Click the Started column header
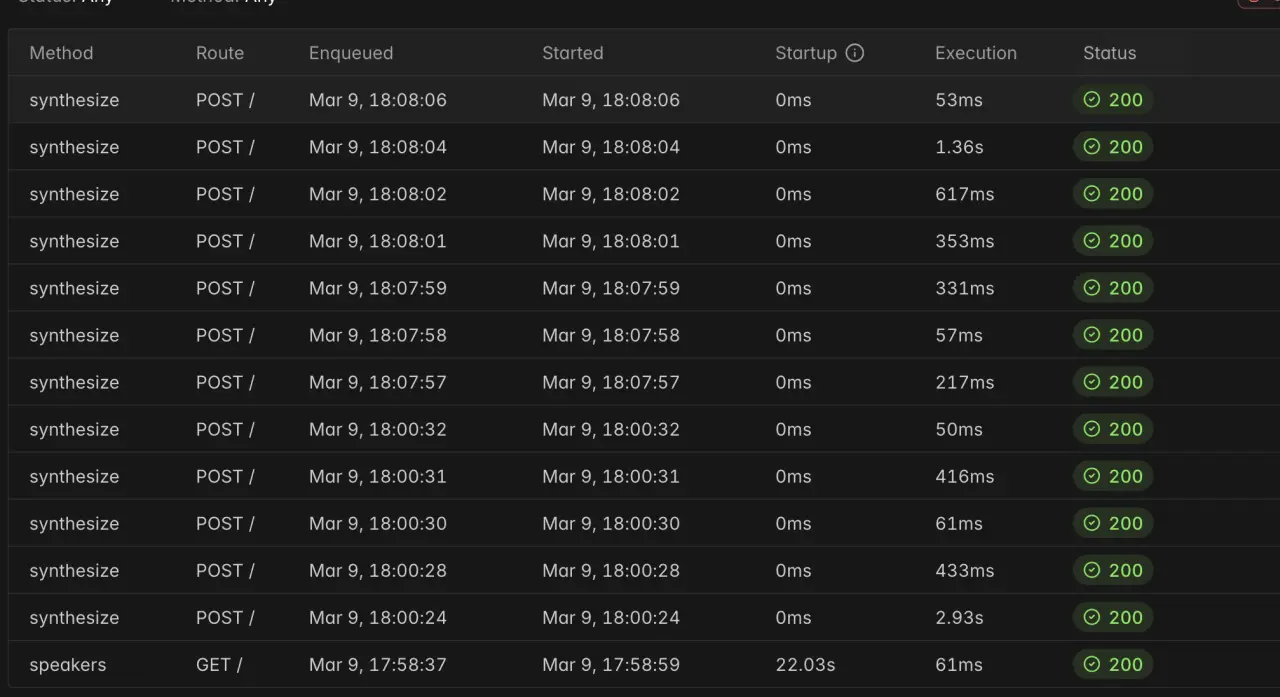1280x697 pixels. [x=572, y=53]
